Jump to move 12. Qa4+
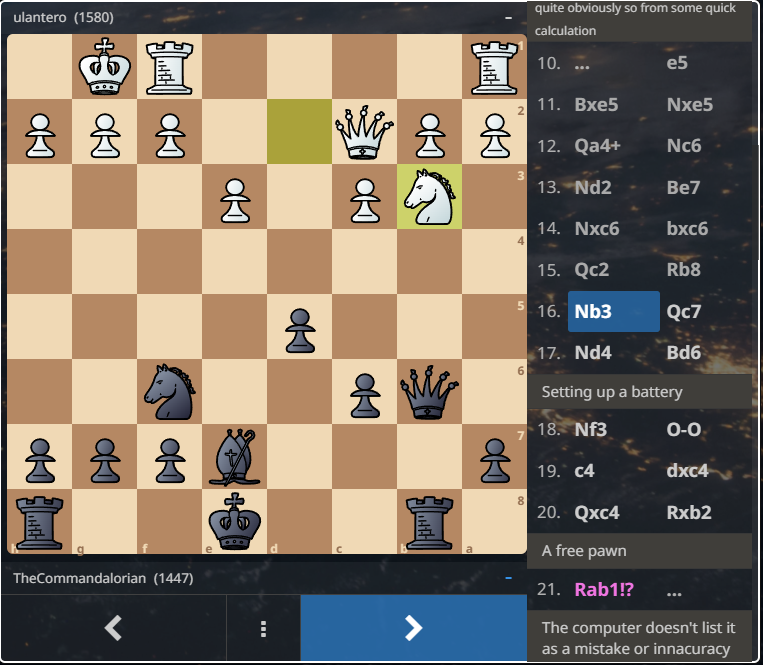The width and height of the screenshot is (763, 665). coord(597,146)
